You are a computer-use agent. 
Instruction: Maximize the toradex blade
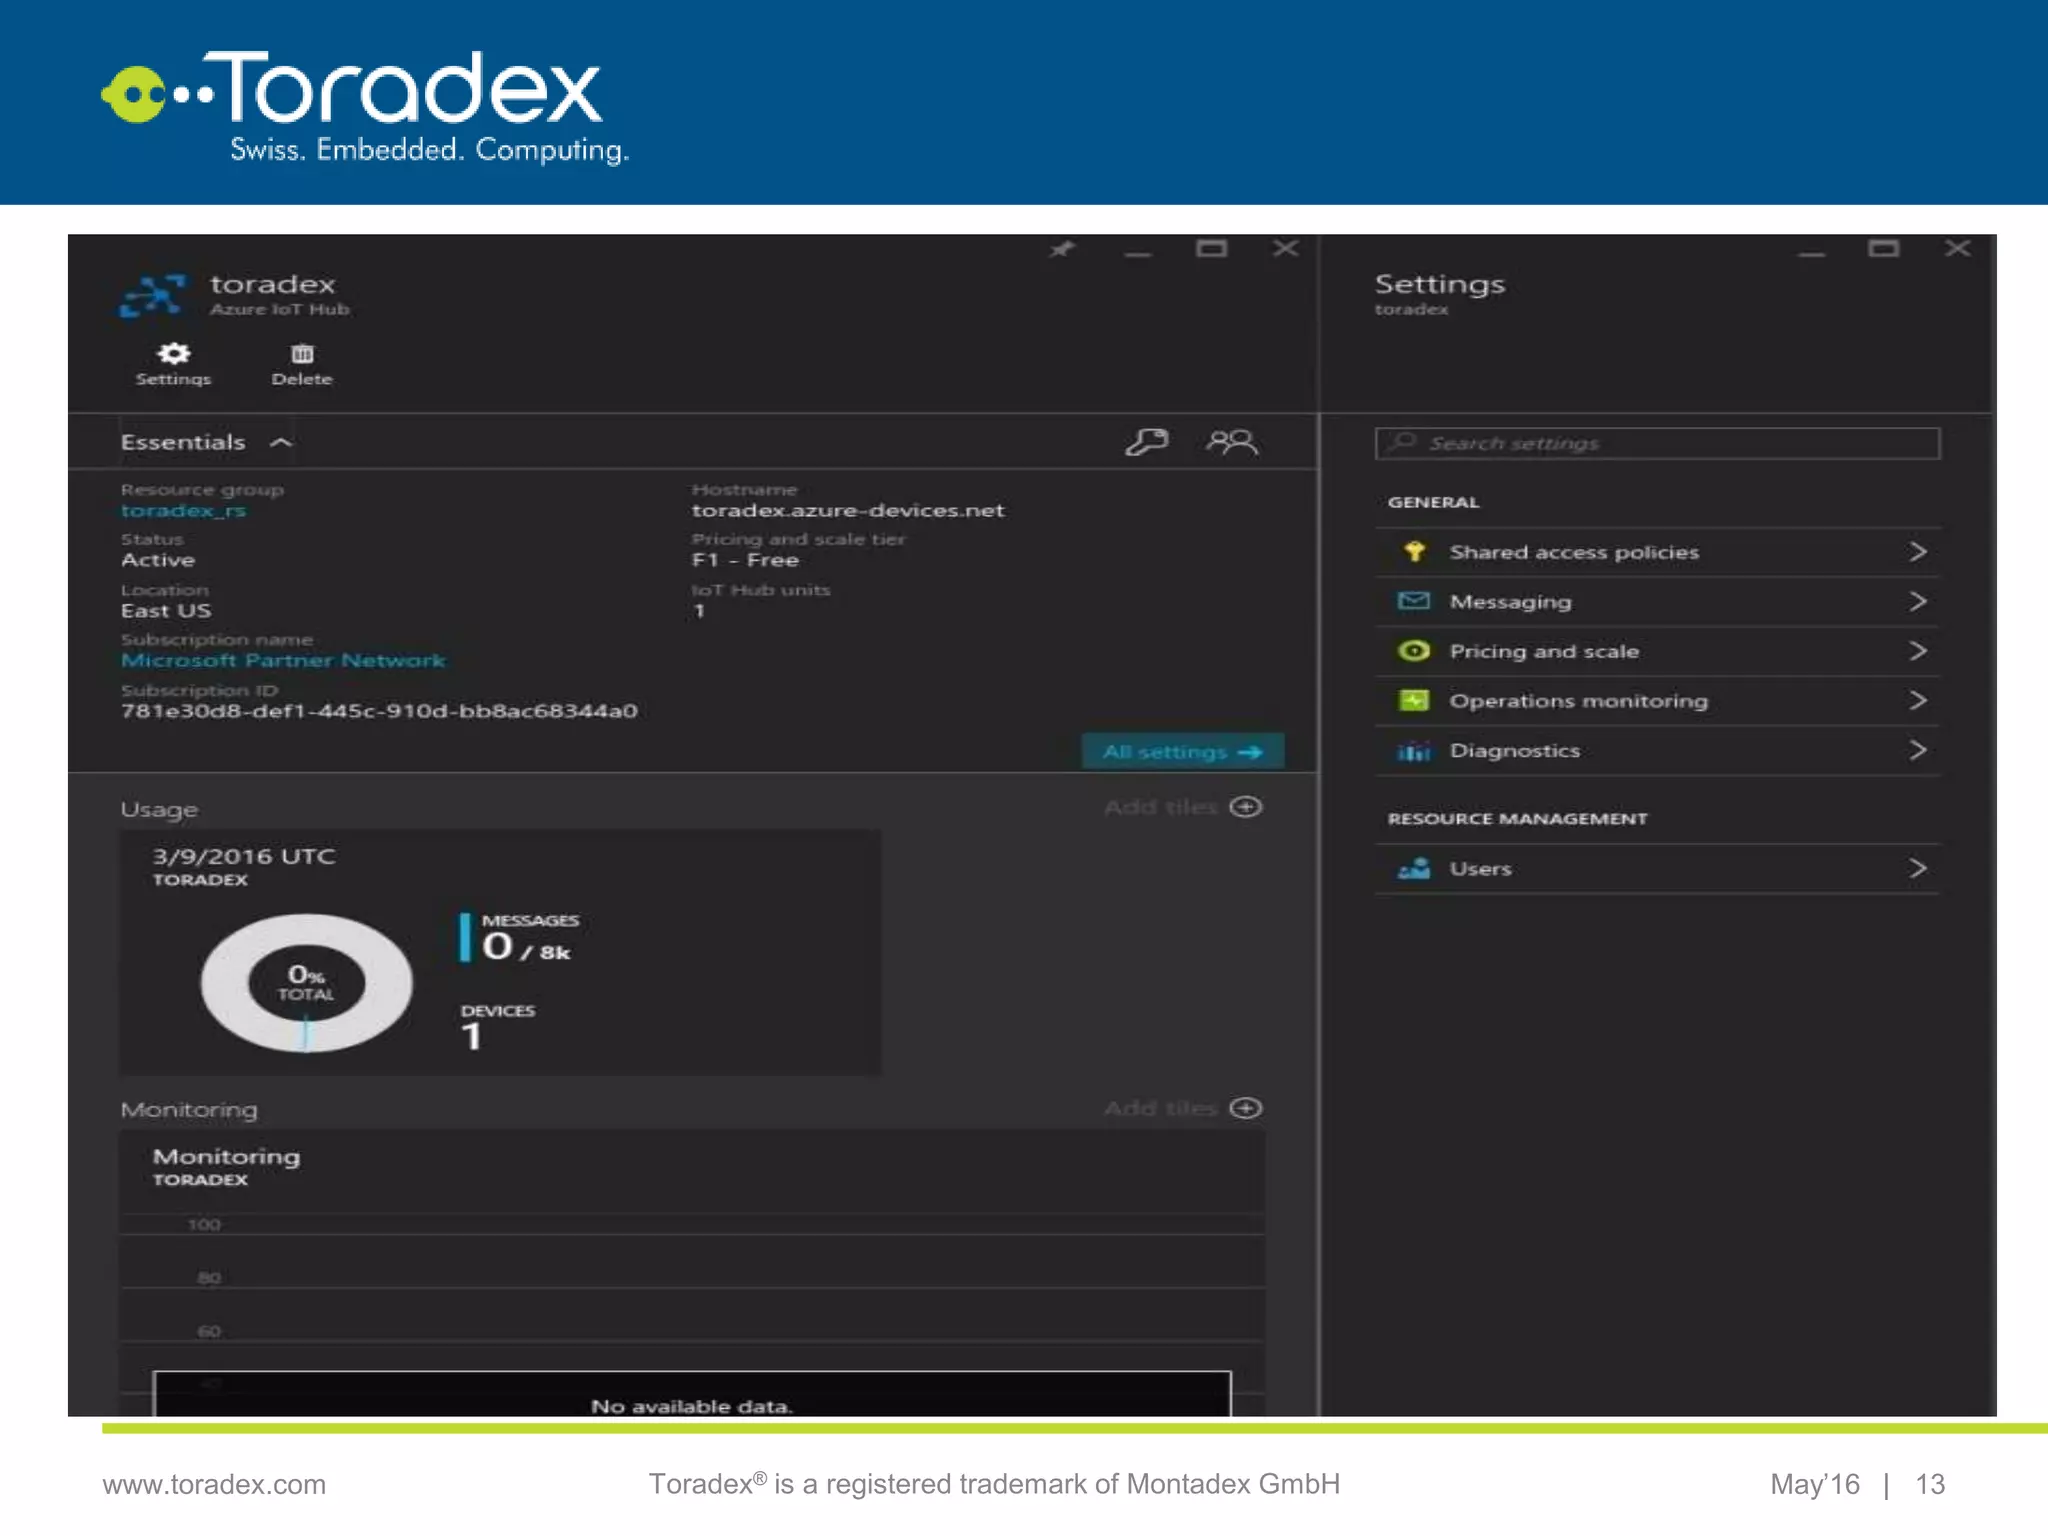pos(1211,248)
